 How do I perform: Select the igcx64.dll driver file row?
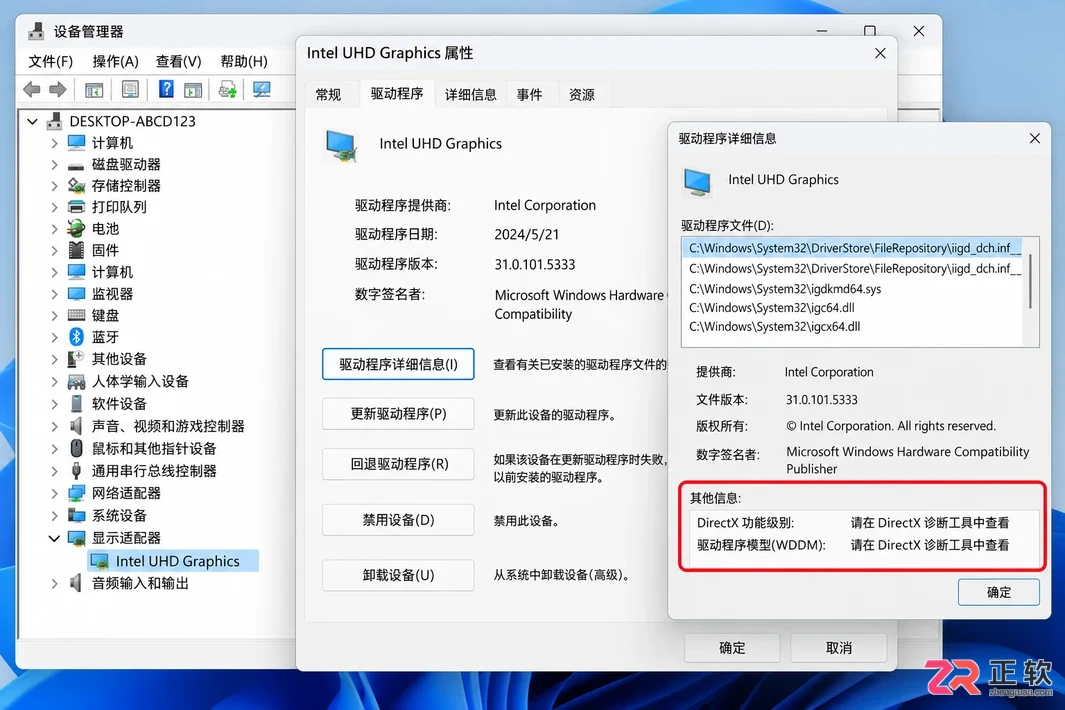[852, 327]
